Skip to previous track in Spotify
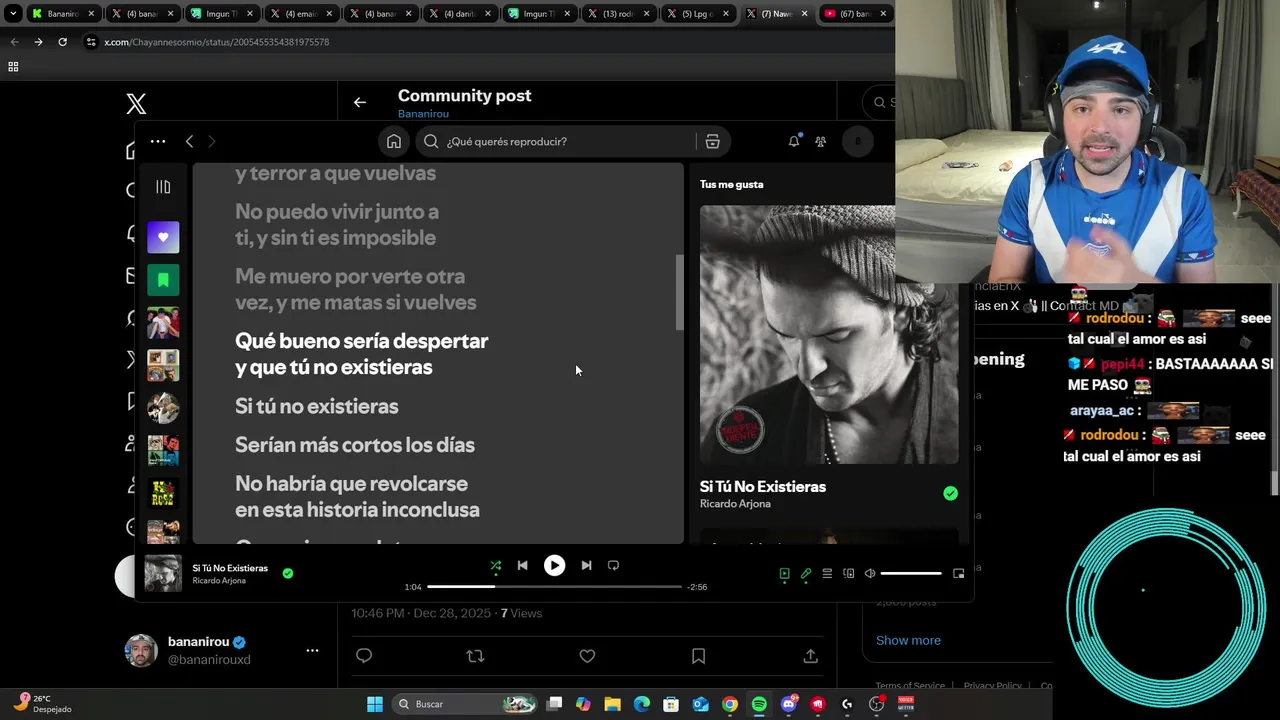 [x=522, y=565]
